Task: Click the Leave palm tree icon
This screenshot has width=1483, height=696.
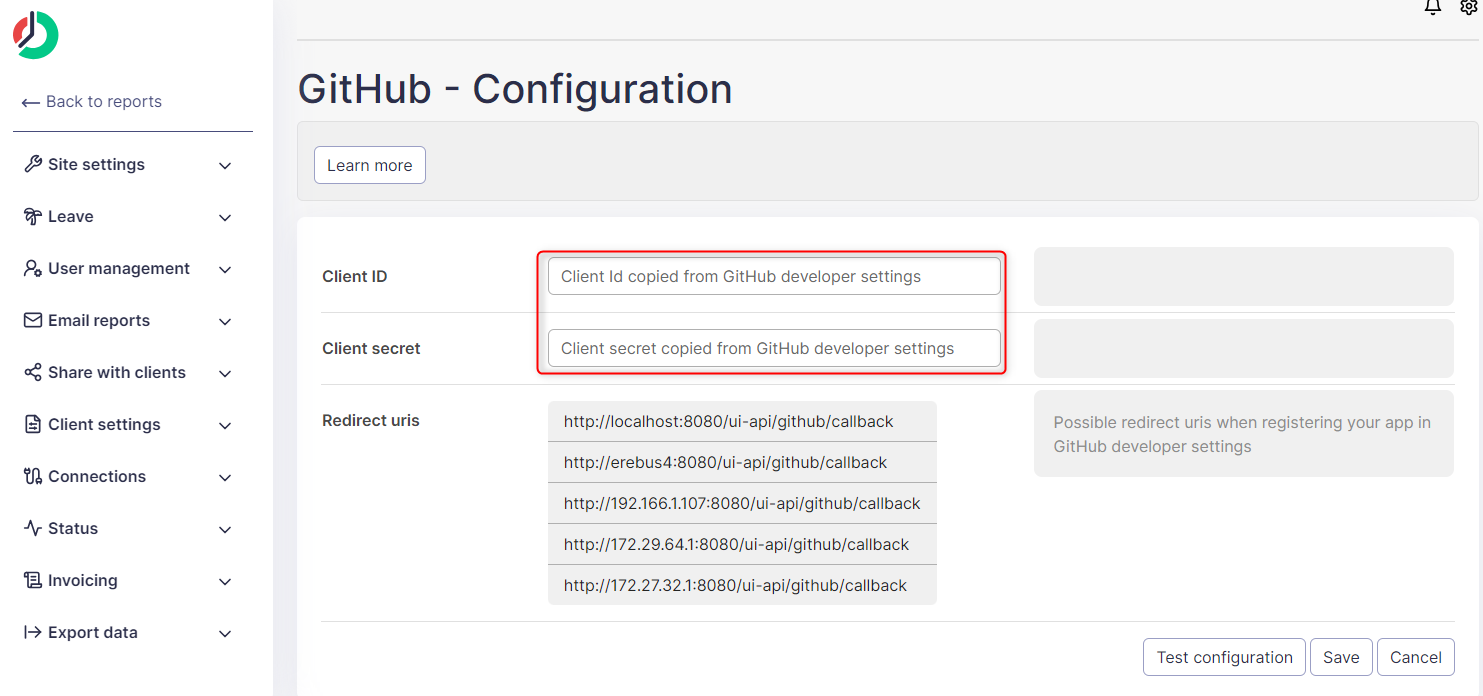Action: pos(32,216)
